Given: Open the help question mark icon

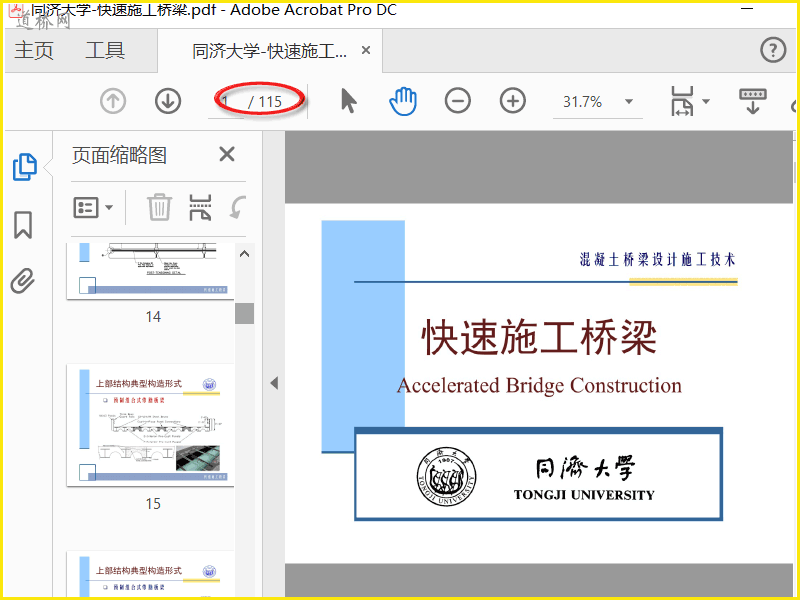Looking at the screenshot, I should click(773, 50).
